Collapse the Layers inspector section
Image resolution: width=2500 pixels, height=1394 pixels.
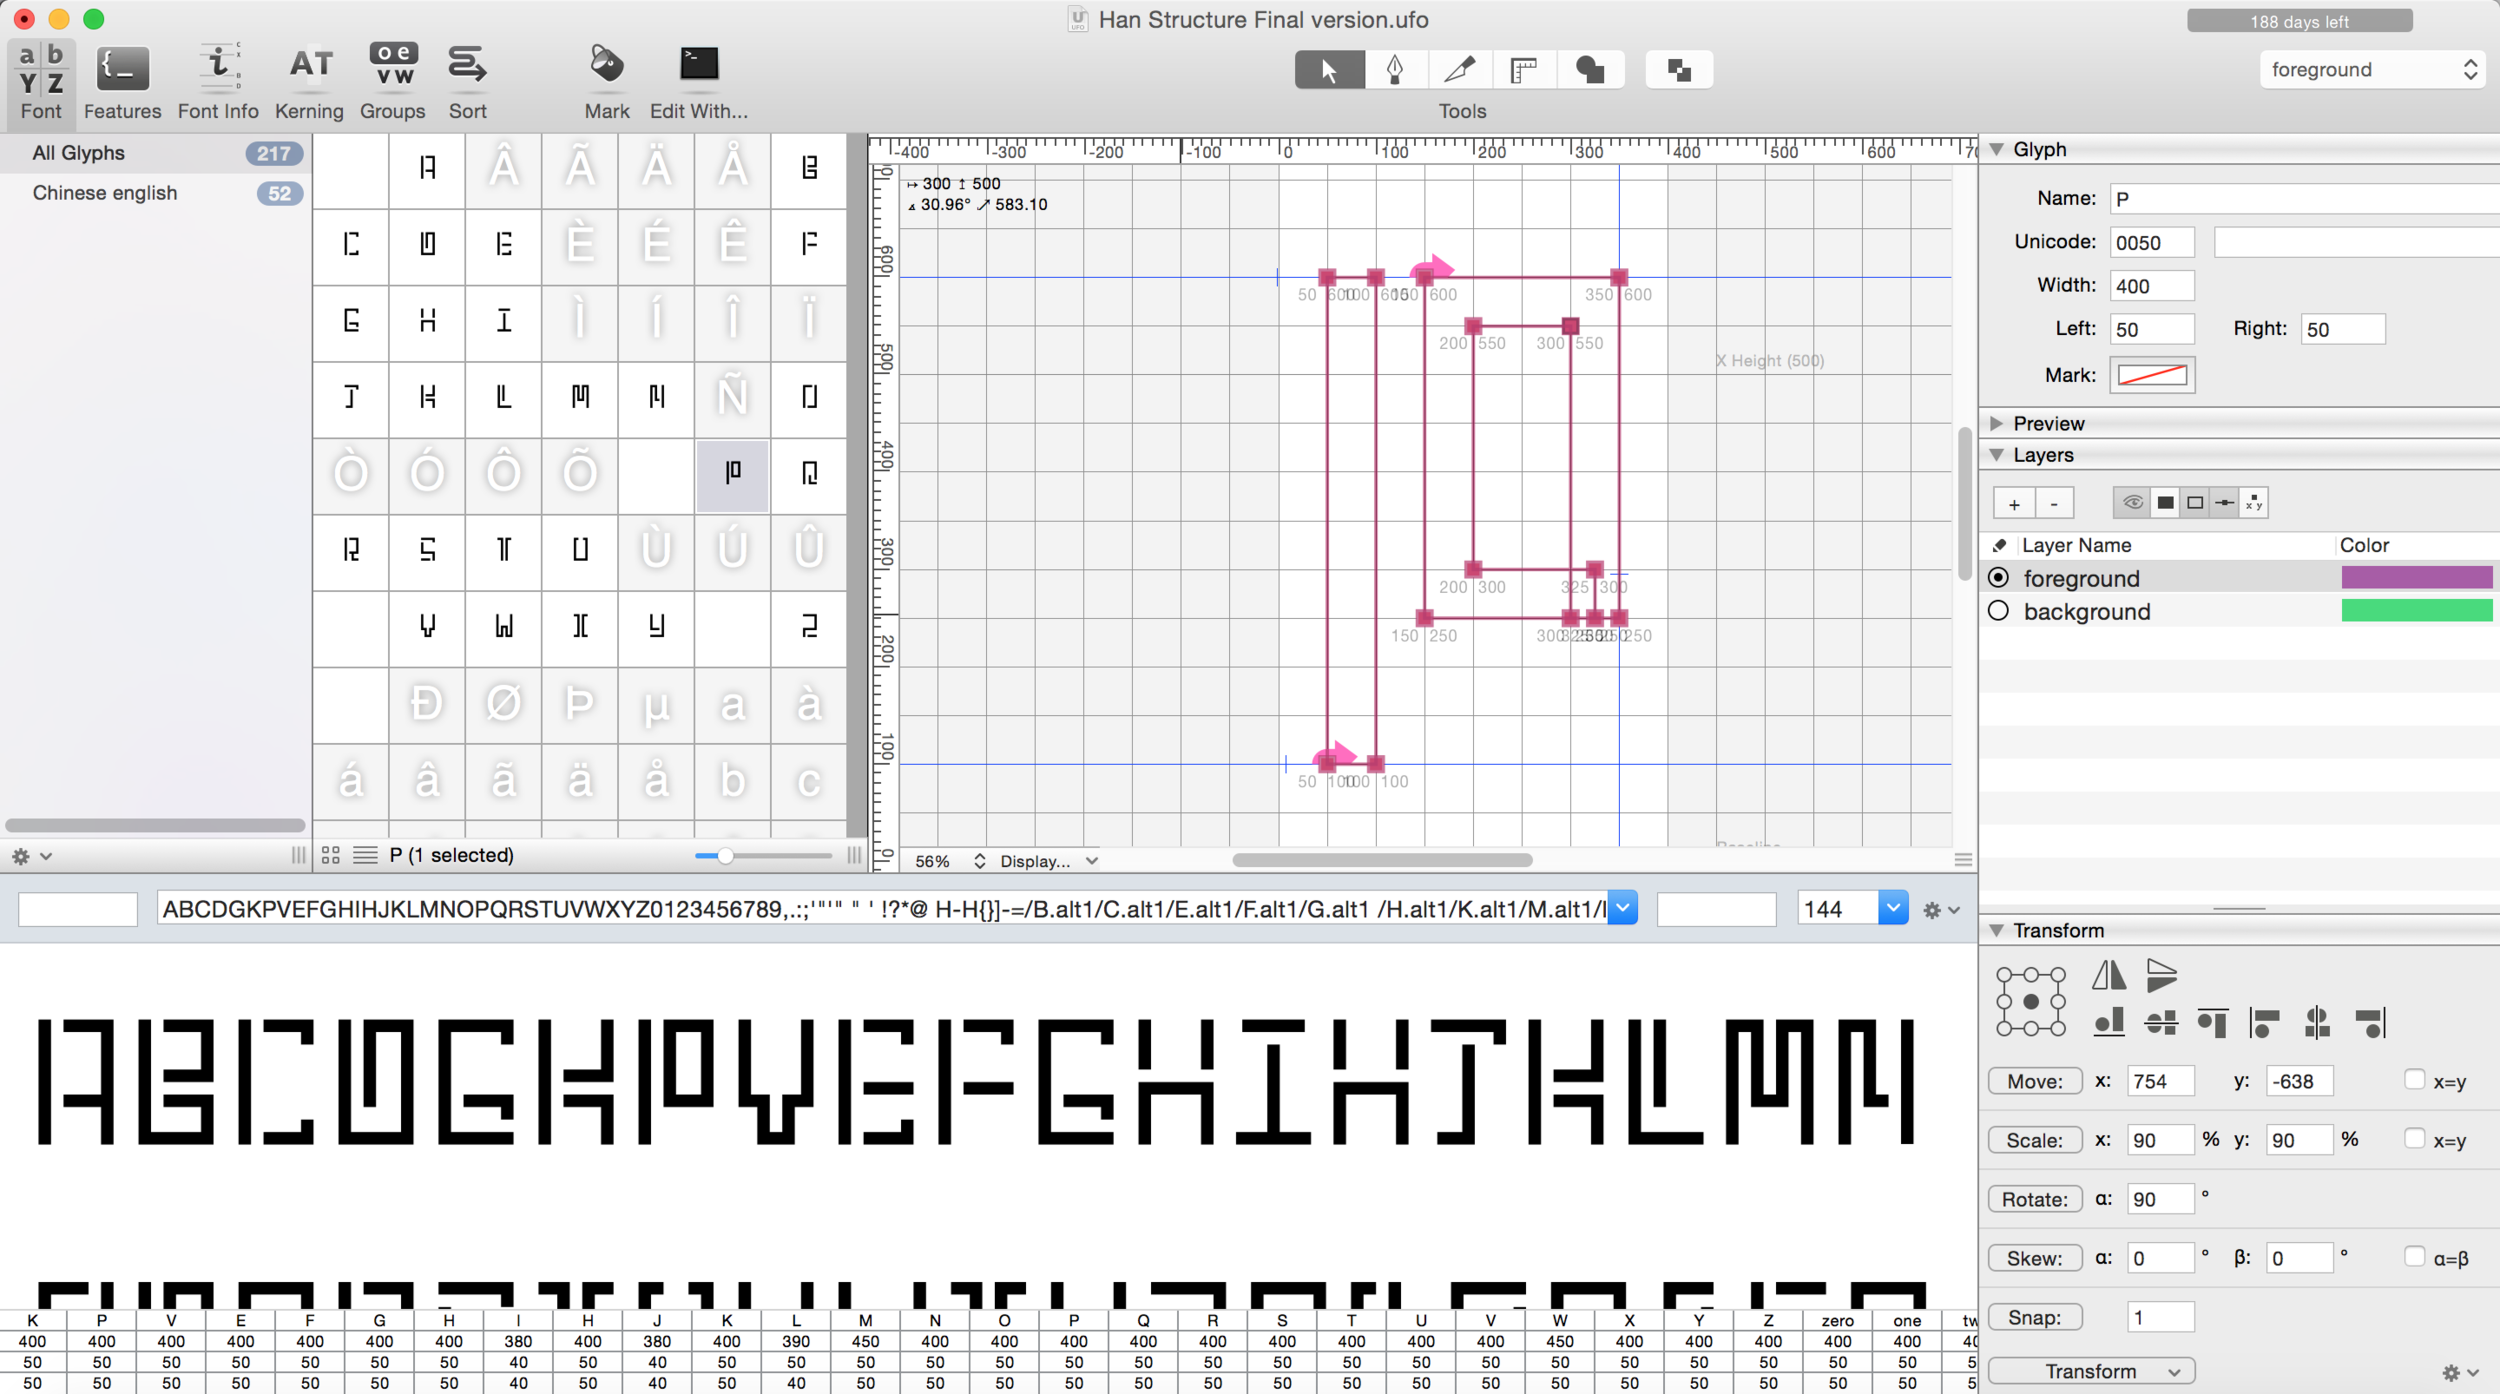(1996, 455)
